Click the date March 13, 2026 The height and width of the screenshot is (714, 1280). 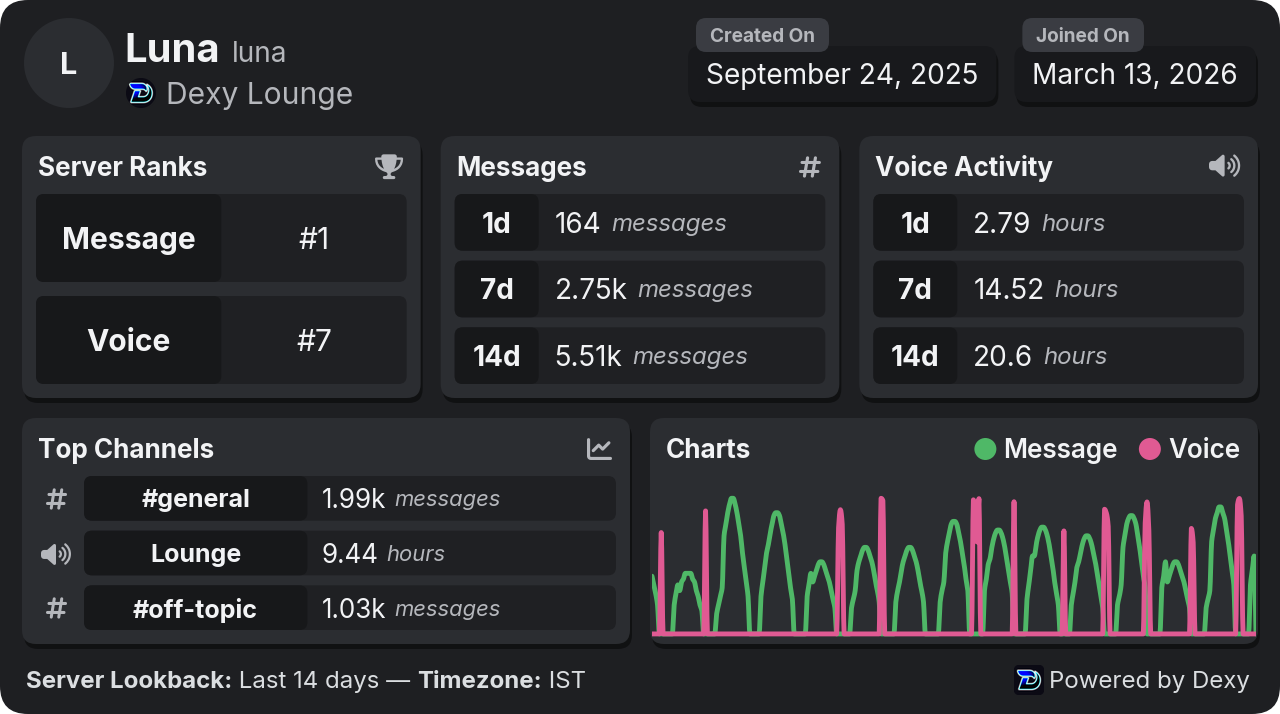tap(1135, 74)
